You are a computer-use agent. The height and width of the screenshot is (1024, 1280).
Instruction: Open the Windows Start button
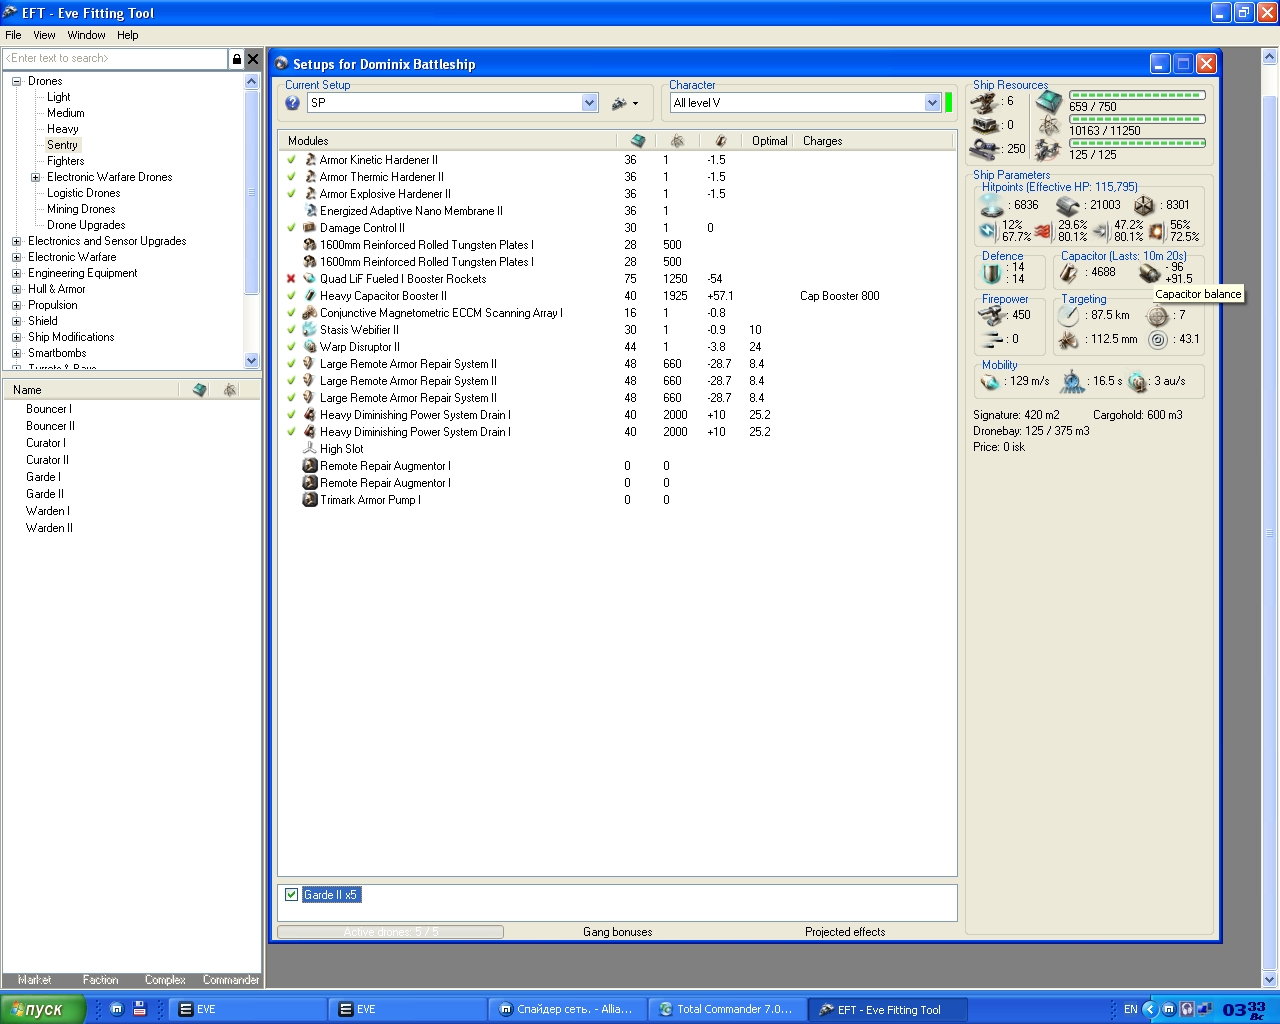(x=43, y=1010)
